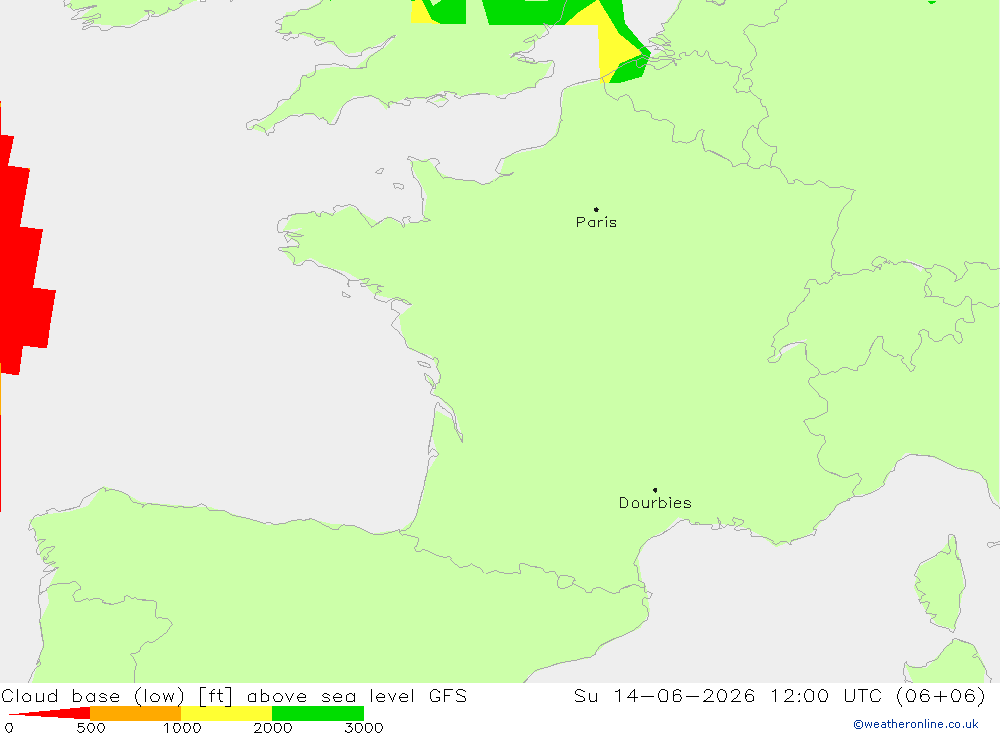Viewport: 1000px width, 733px height.
Task: Click the '(06+06)' forecast run text
Action: click(x=941, y=695)
